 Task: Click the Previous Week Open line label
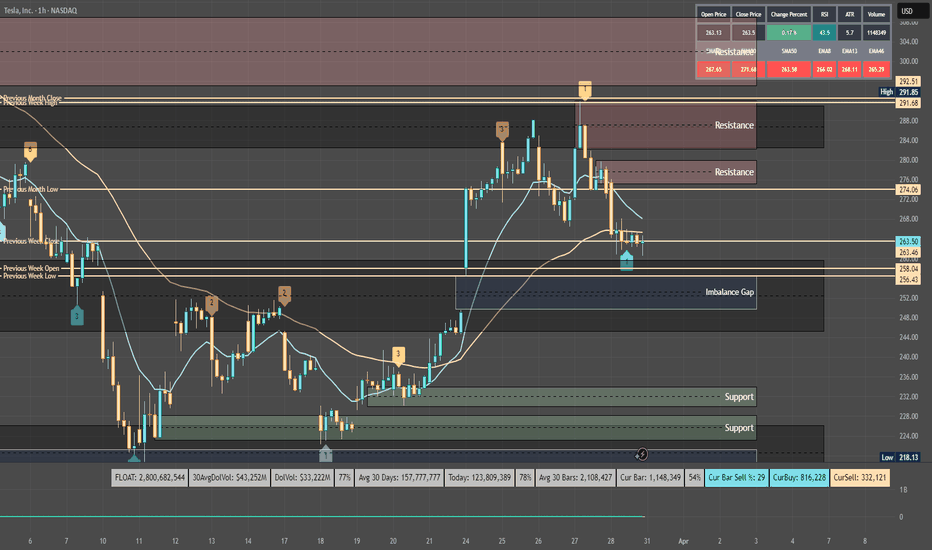click(x=32, y=268)
